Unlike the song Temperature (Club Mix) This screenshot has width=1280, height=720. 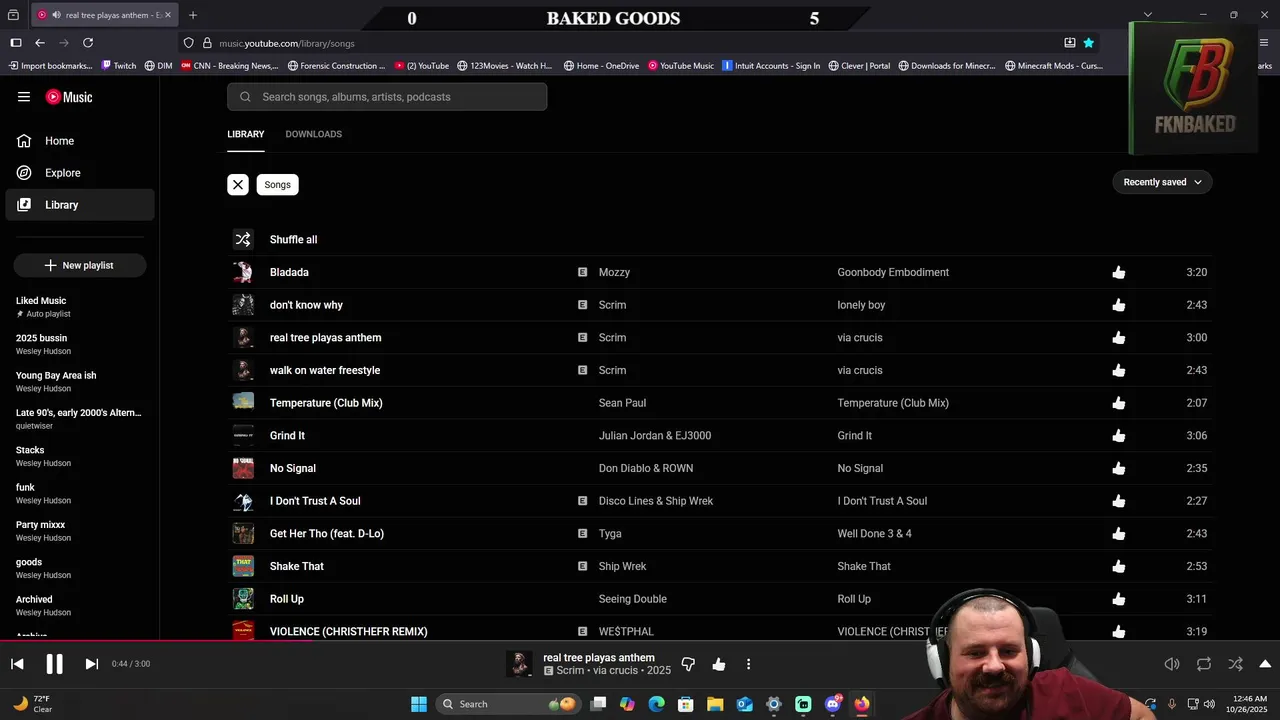click(1118, 403)
